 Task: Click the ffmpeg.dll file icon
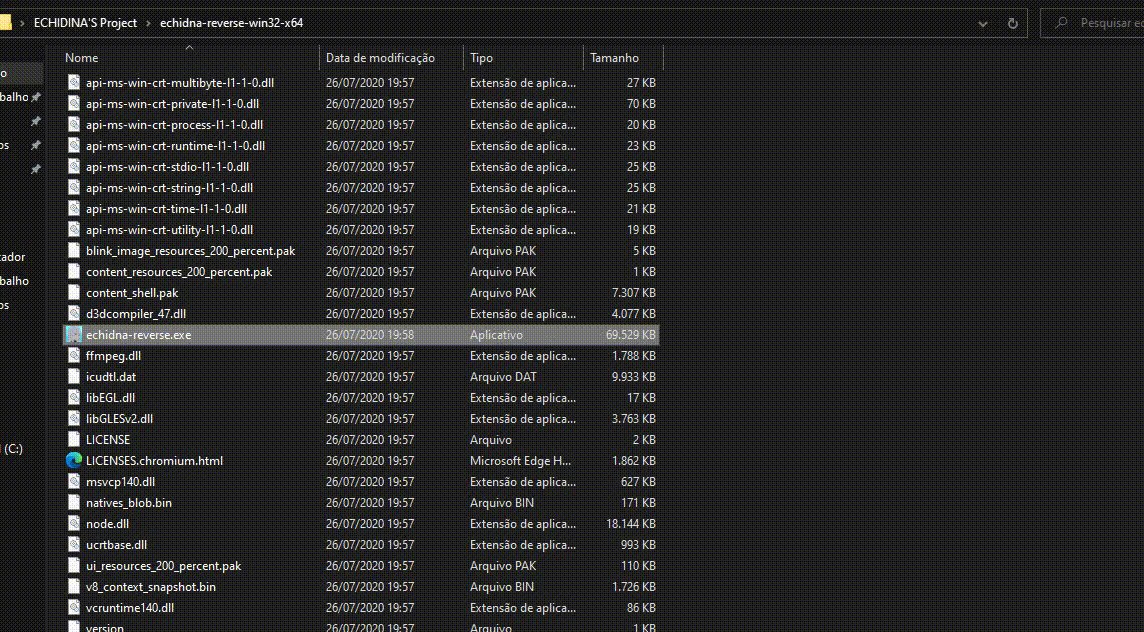coord(73,356)
